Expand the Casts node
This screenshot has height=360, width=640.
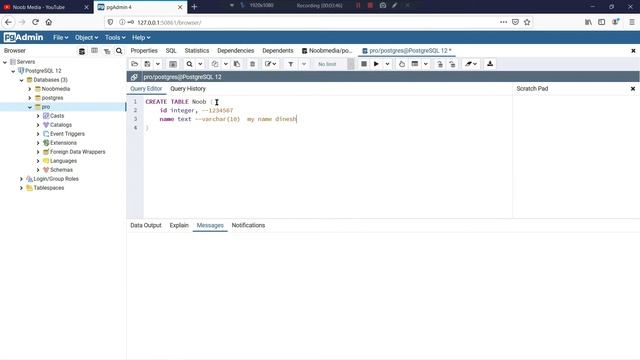tap(38, 116)
